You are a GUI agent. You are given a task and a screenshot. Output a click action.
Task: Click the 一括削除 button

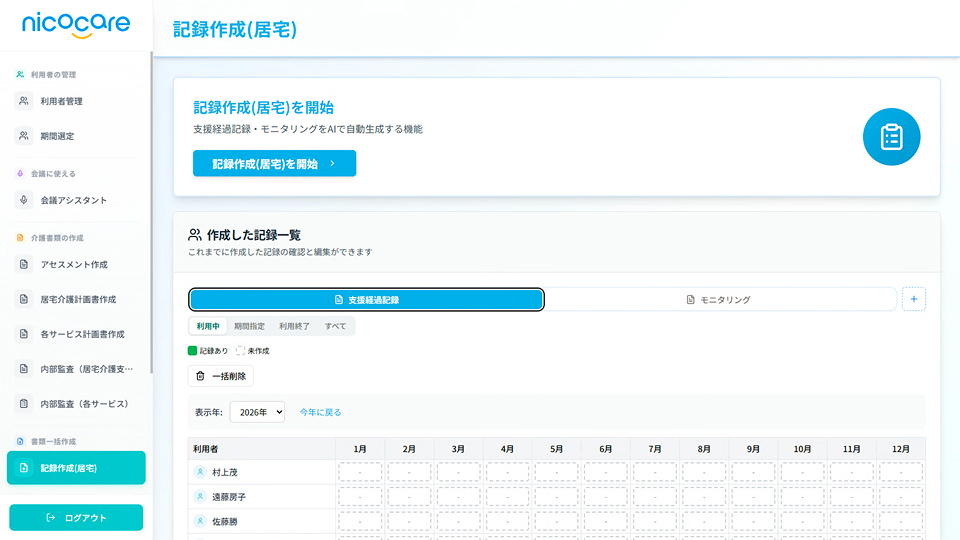pyautogui.click(x=220, y=376)
